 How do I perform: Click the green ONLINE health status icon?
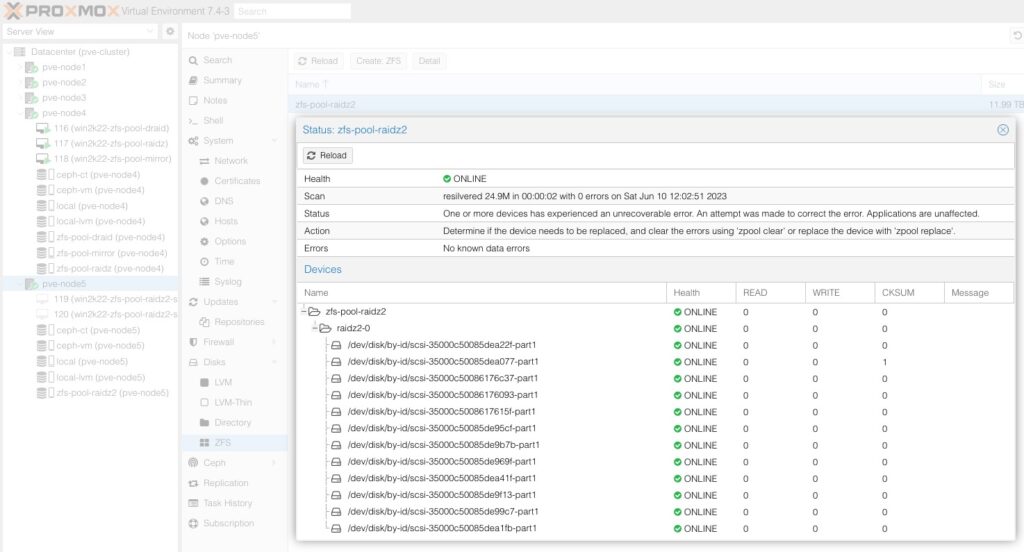pos(447,178)
